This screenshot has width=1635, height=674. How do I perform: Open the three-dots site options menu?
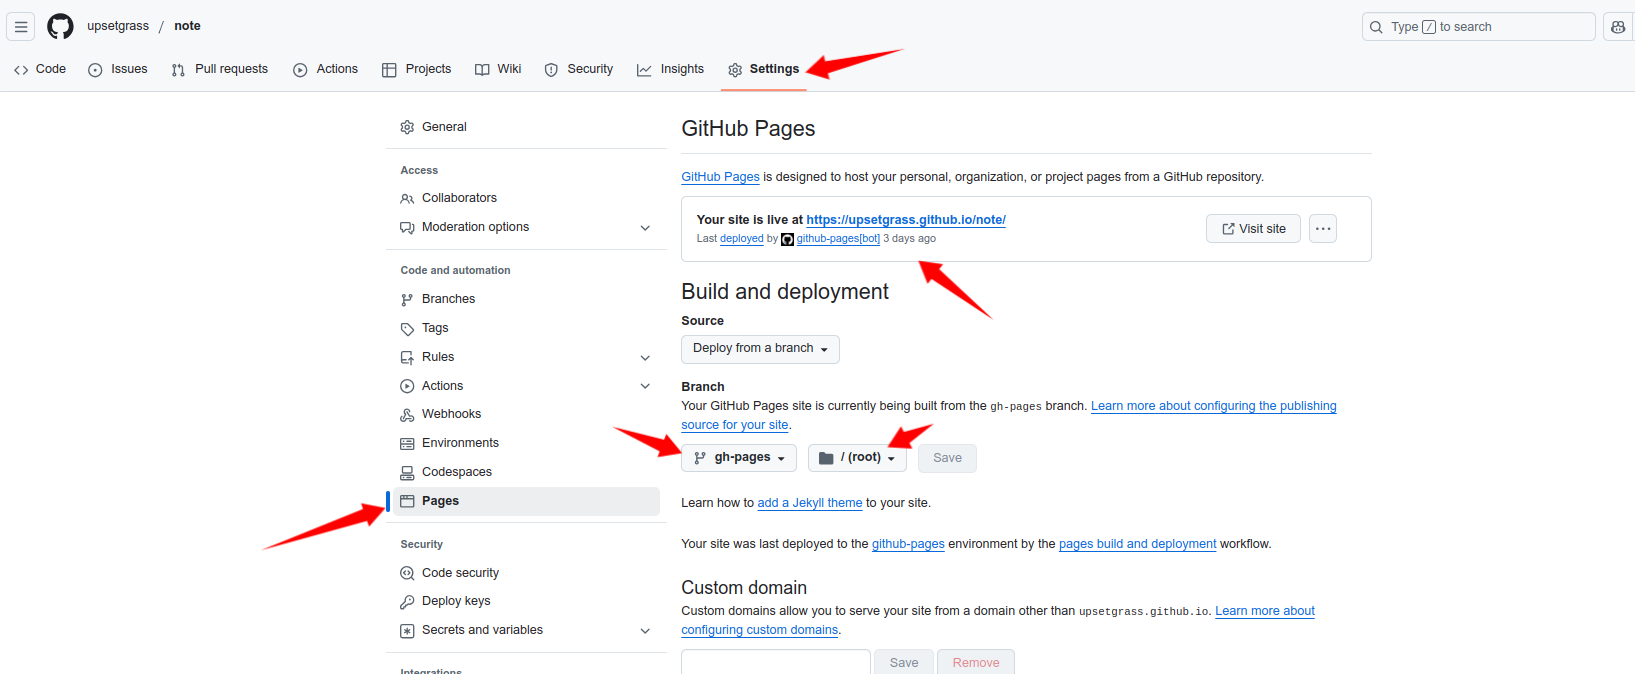pos(1323,229)
